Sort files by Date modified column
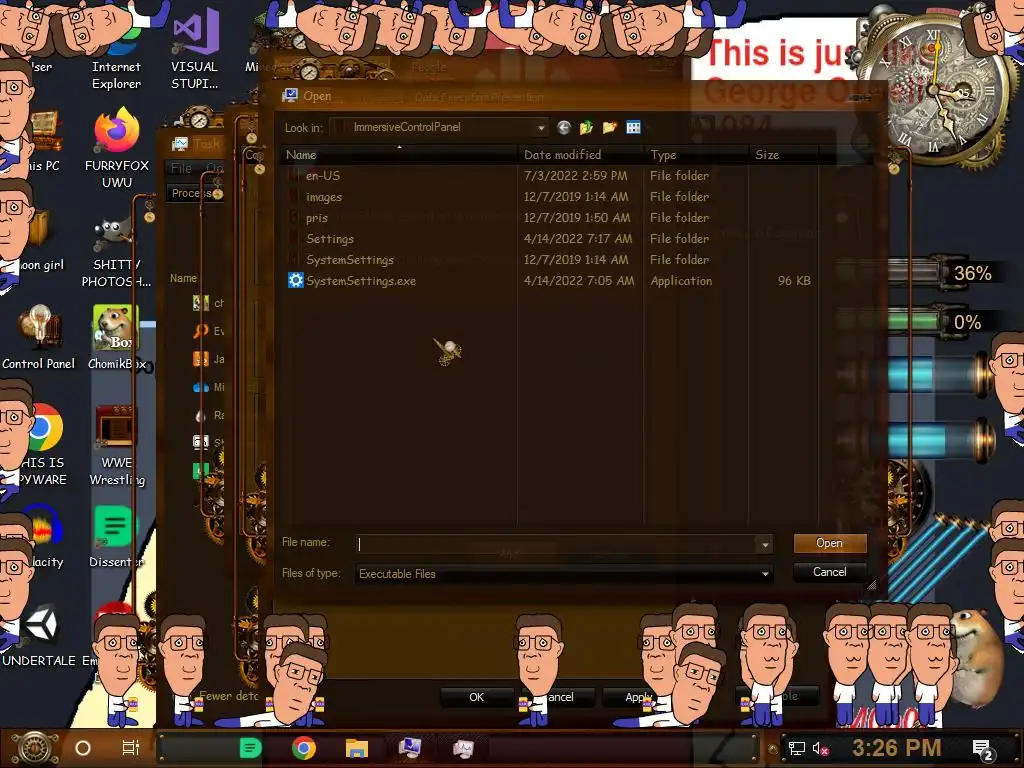This screenshot has width=1024, height=768. [x=581, y=155]
